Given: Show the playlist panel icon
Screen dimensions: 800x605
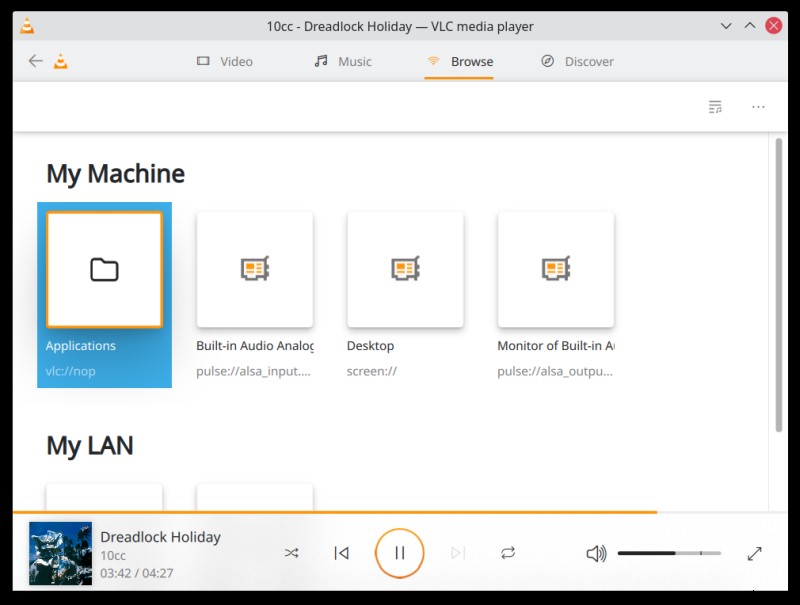Looking at the screenshot, I should (715, 107).
